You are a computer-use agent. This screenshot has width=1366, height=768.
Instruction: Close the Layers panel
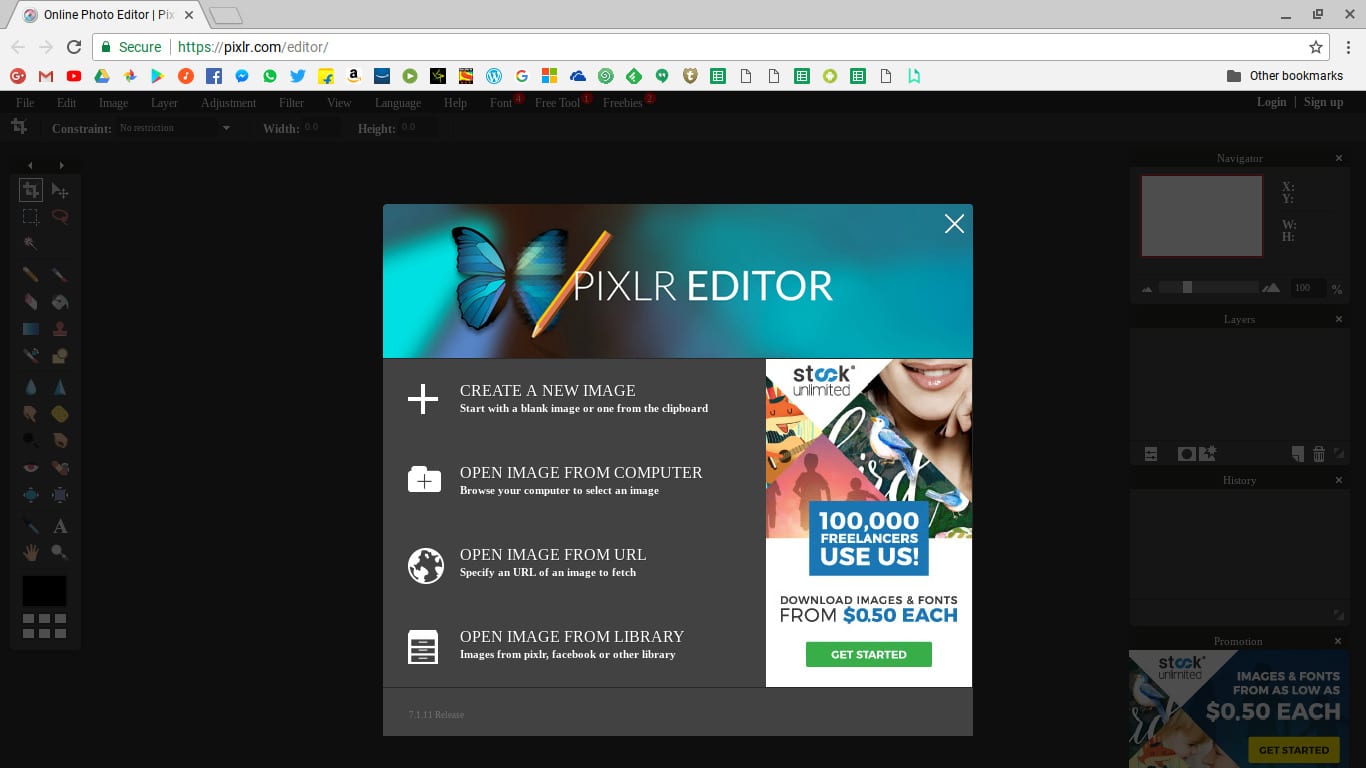[1339, 319]
